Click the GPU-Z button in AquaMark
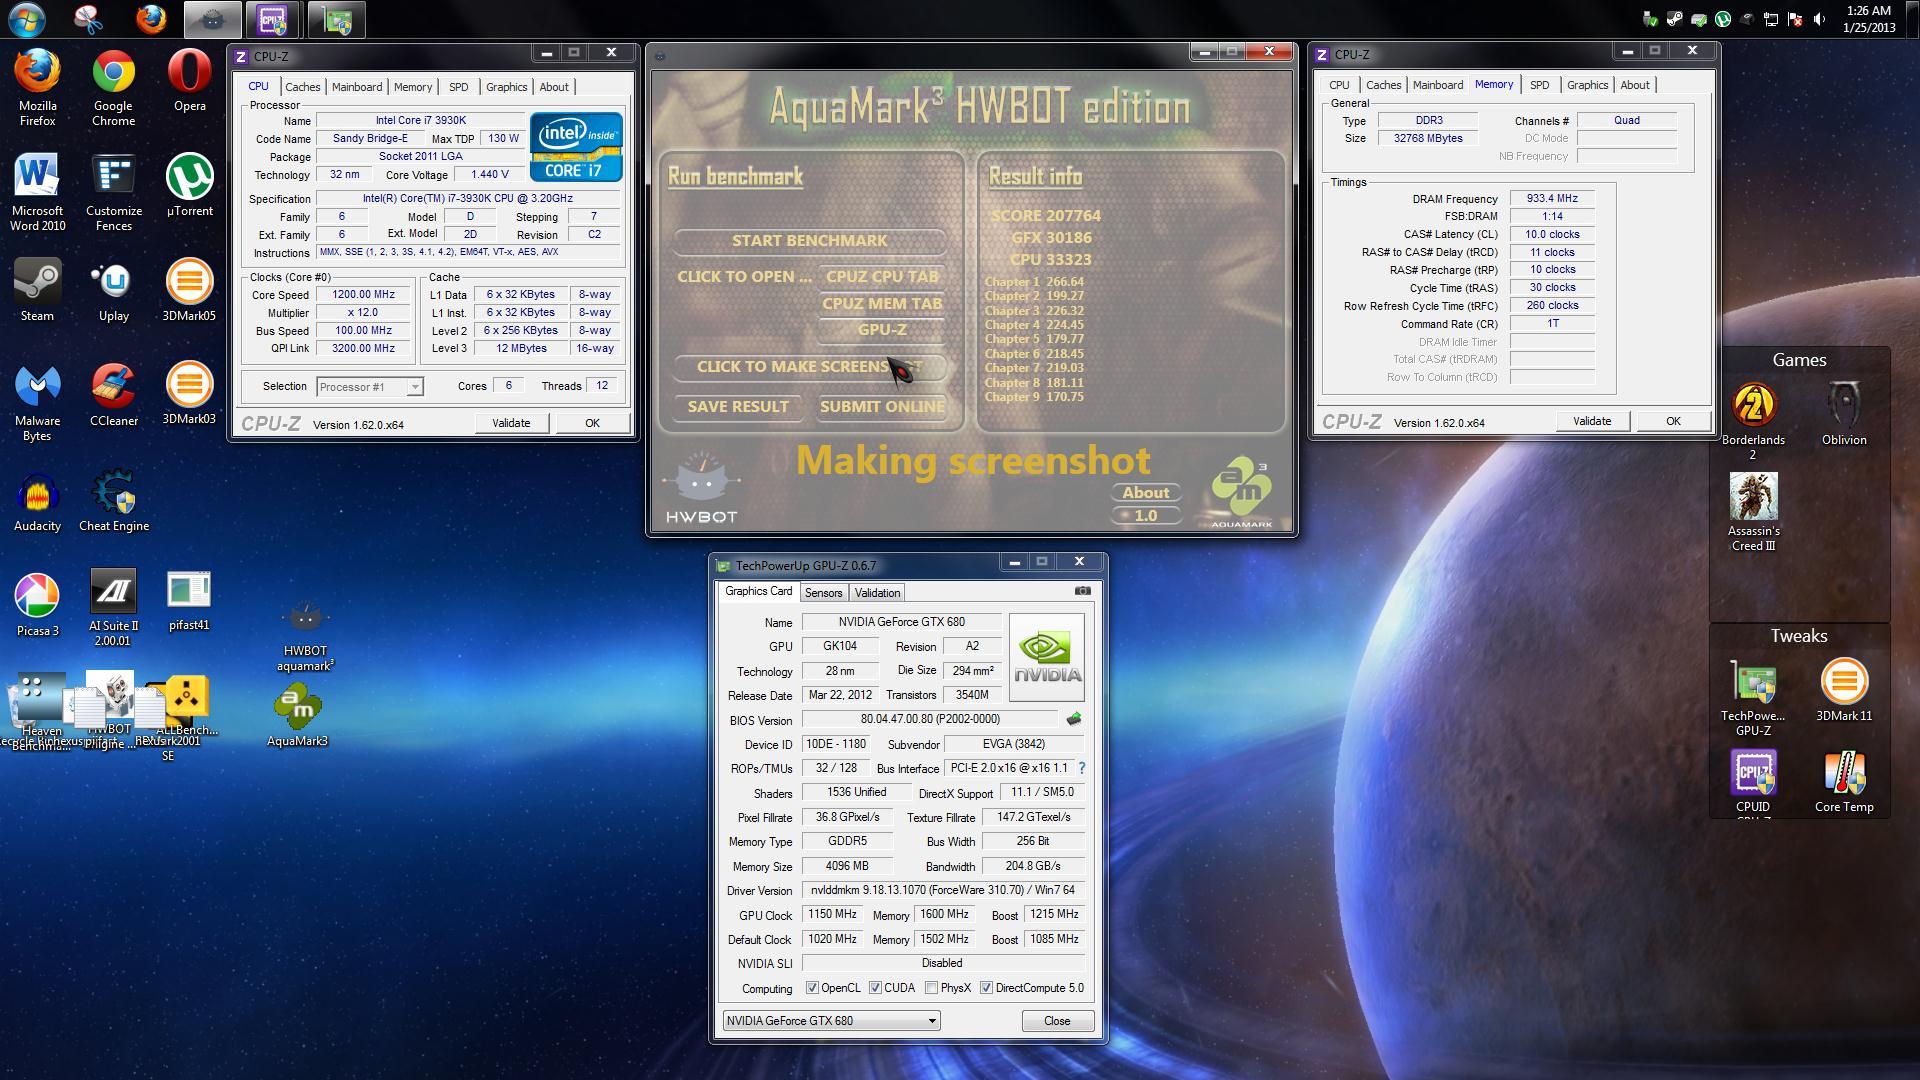Image resolution: width=1920 pixels, height=1080 pixels. pos(881,330)
